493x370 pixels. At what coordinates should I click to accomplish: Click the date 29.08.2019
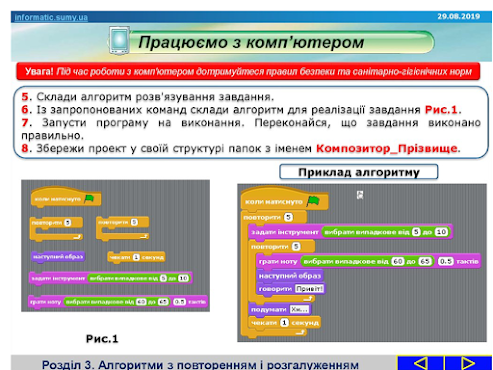click(459, 16)
